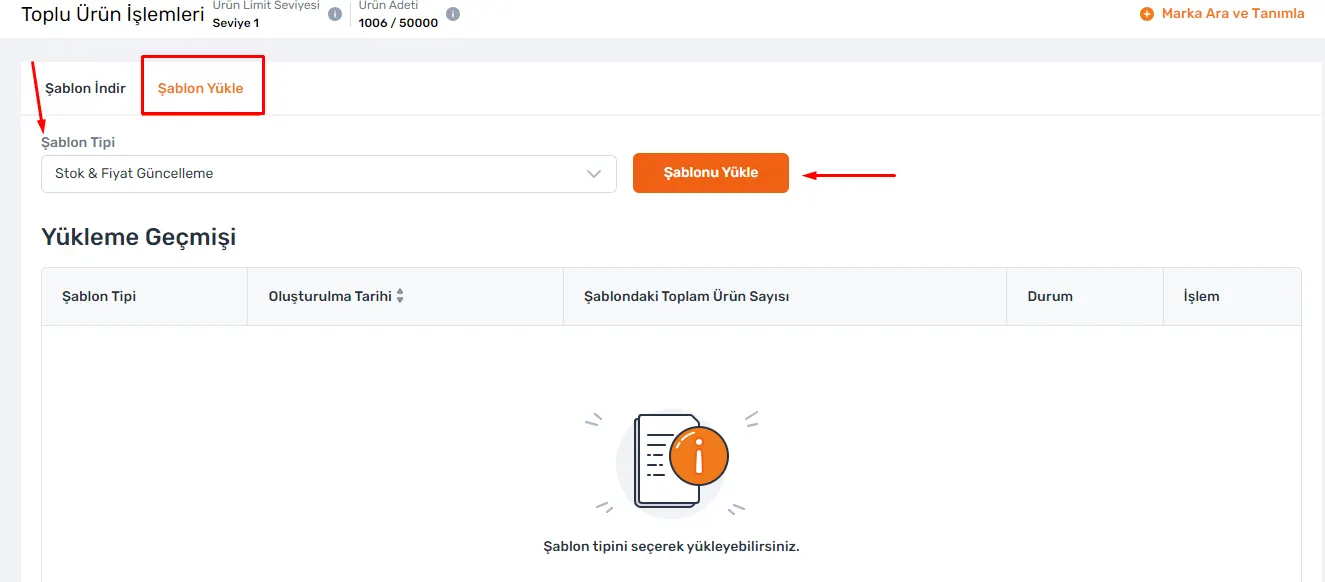Click 'Şablon tipini seçerek yükleyebilirsiniz.' message
The height and width of the screenshot is (582, 1325).
671,547
